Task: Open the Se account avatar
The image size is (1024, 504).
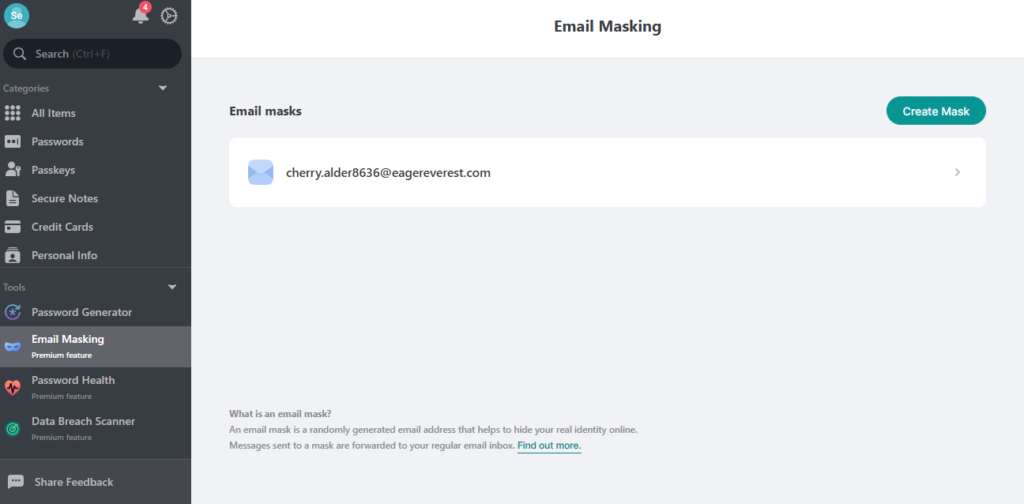Action: pos(16,16)
